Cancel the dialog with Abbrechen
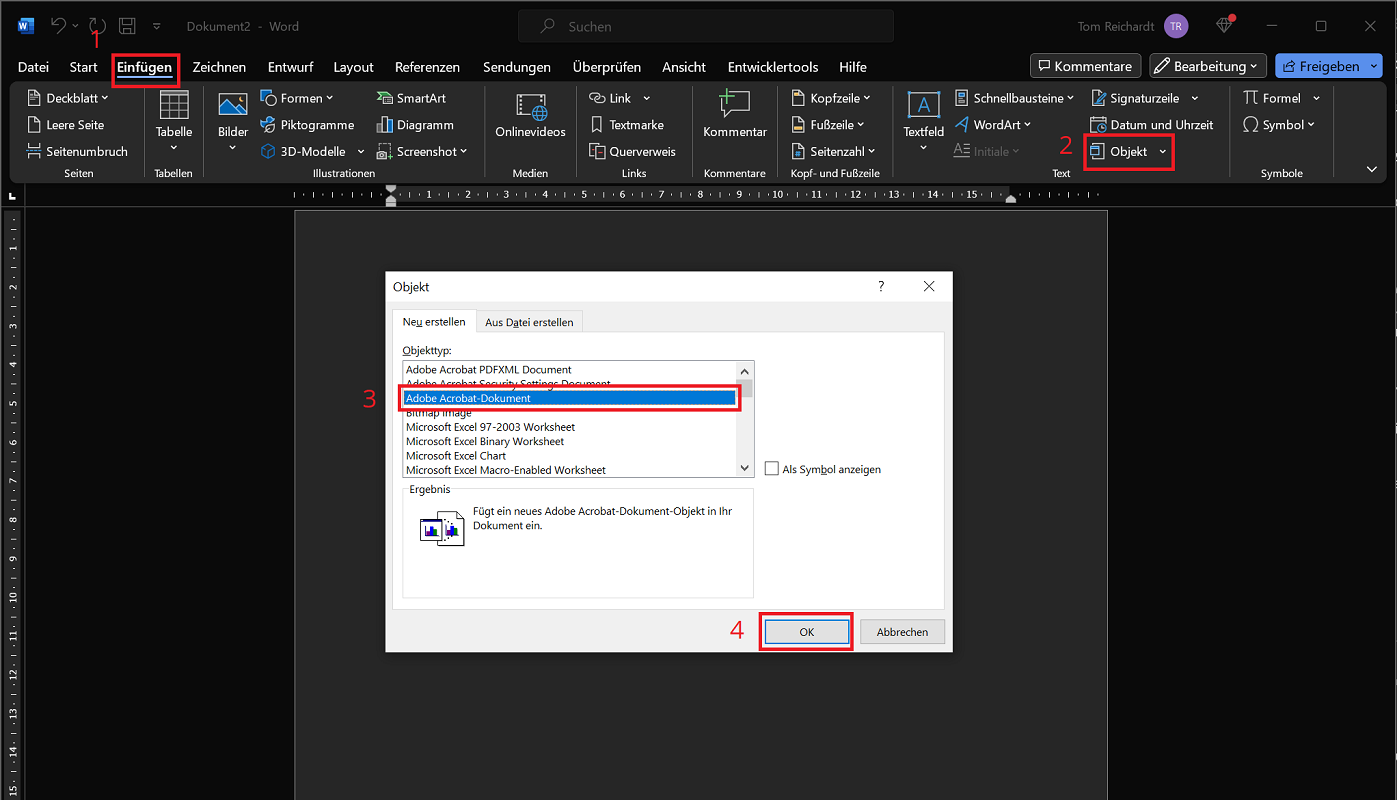Viewport: 1397px width, 800px height. pyautogui.click(x=902, y=632)
